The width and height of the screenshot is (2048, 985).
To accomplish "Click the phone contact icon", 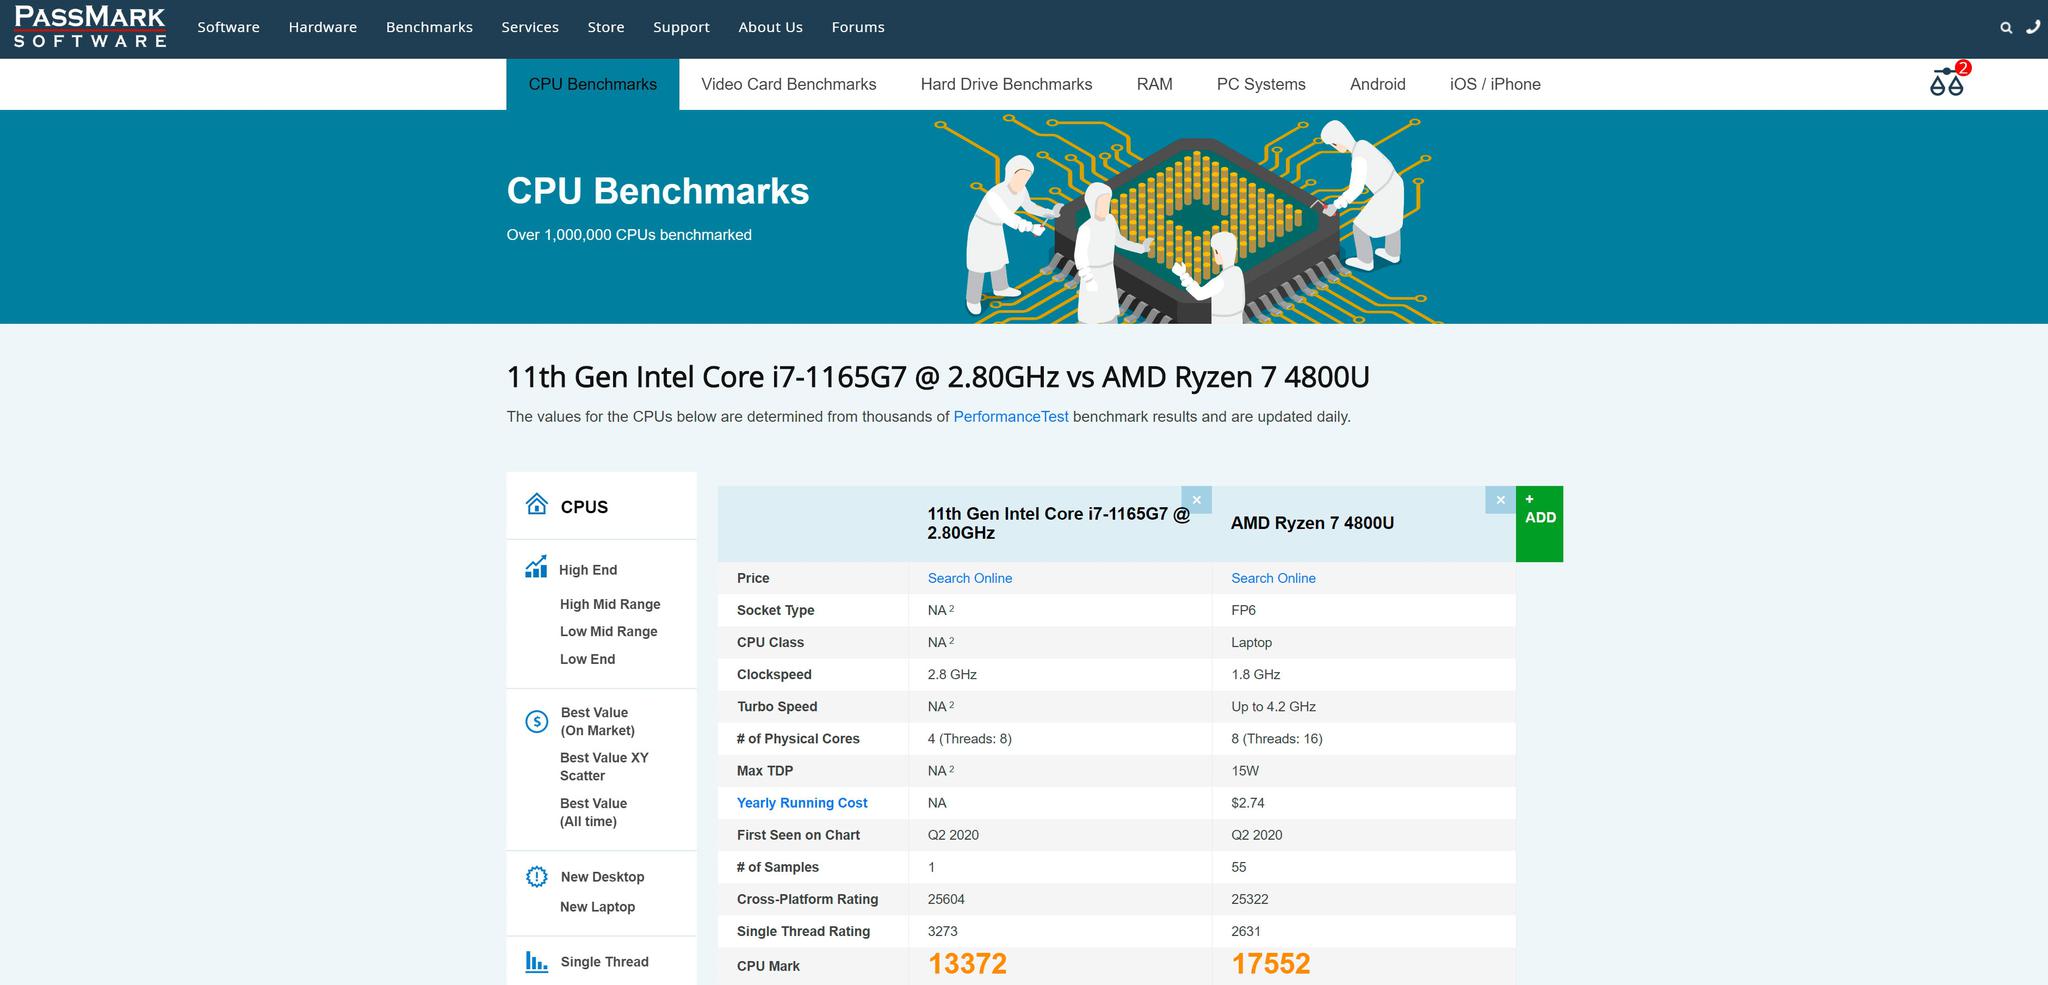I will pos(2032,28).
